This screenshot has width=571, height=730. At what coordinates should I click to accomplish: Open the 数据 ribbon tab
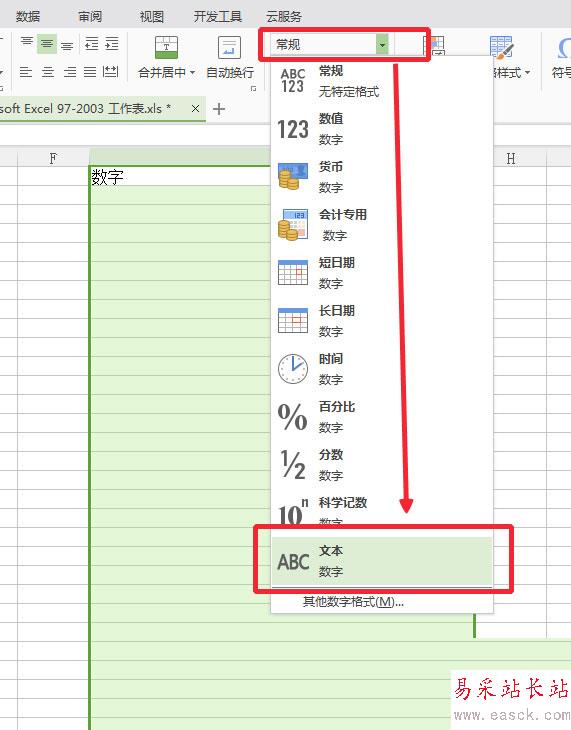[x=28, y=17]
